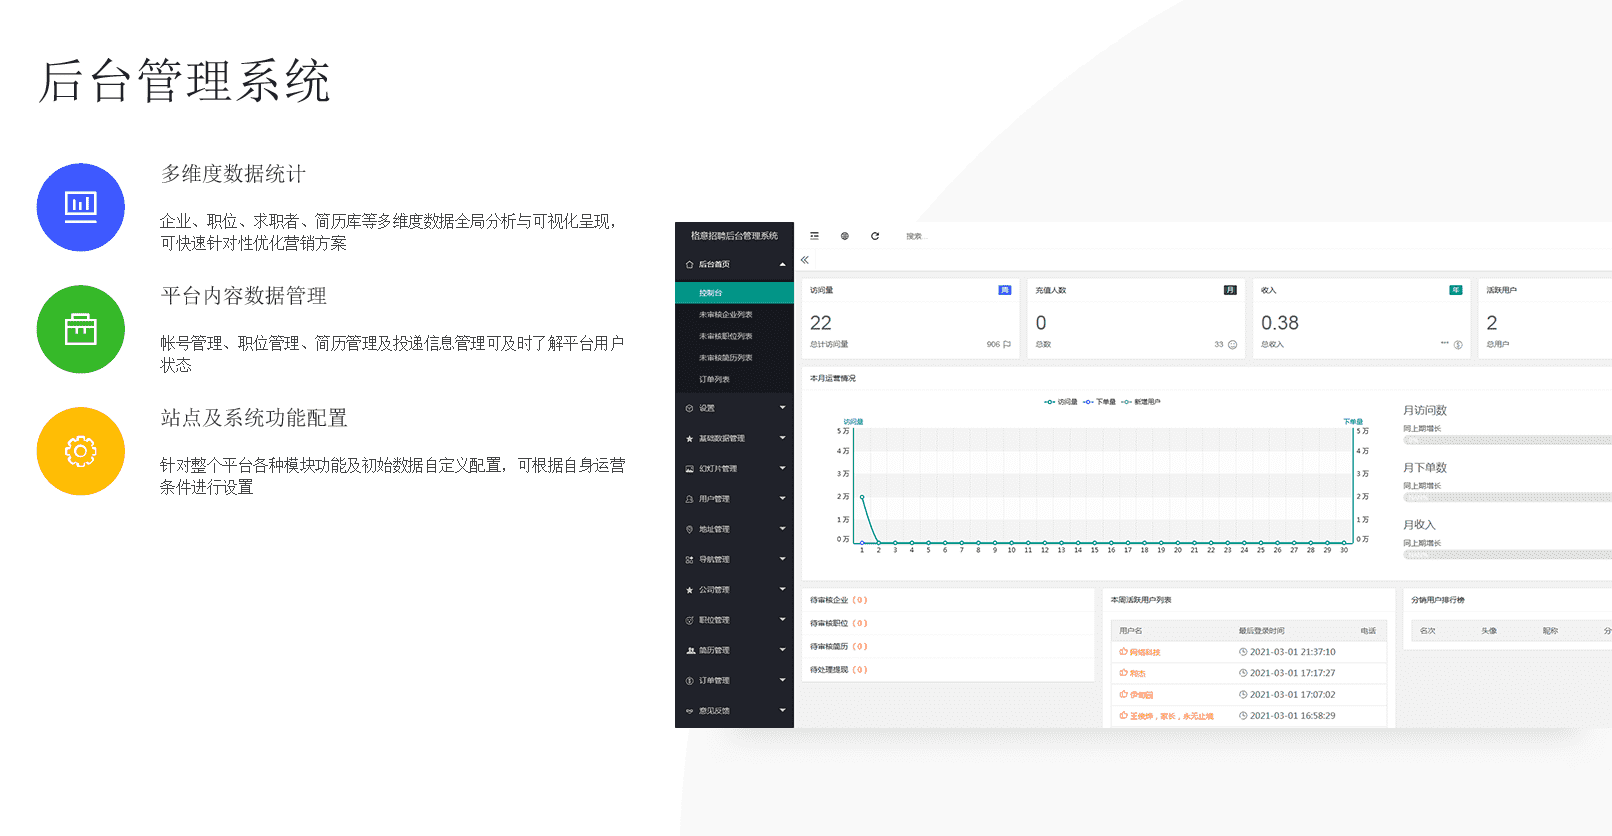Click the 最后登录时间 column header
The height and width of the screenshot is (836, 1612).
(x=1261, y=631)
